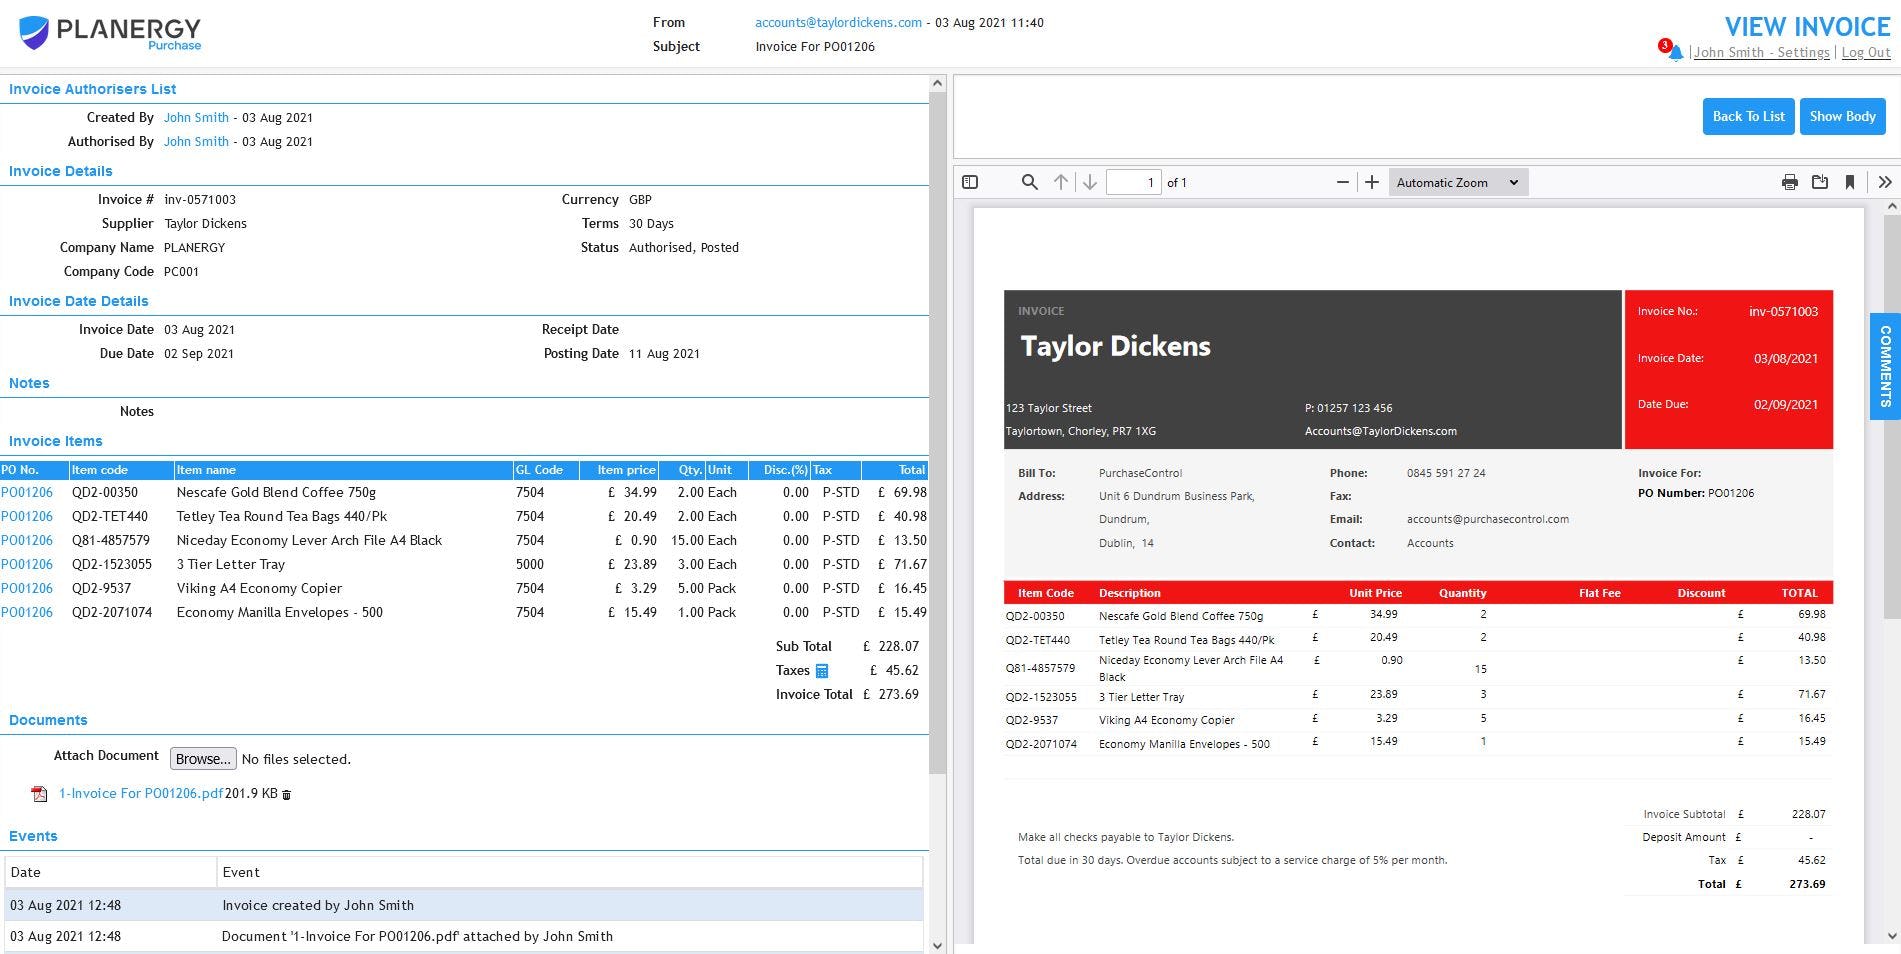Browse for a document to attach
The height and width of the screenshot is (954, 1901).
[x=203, y=759]
